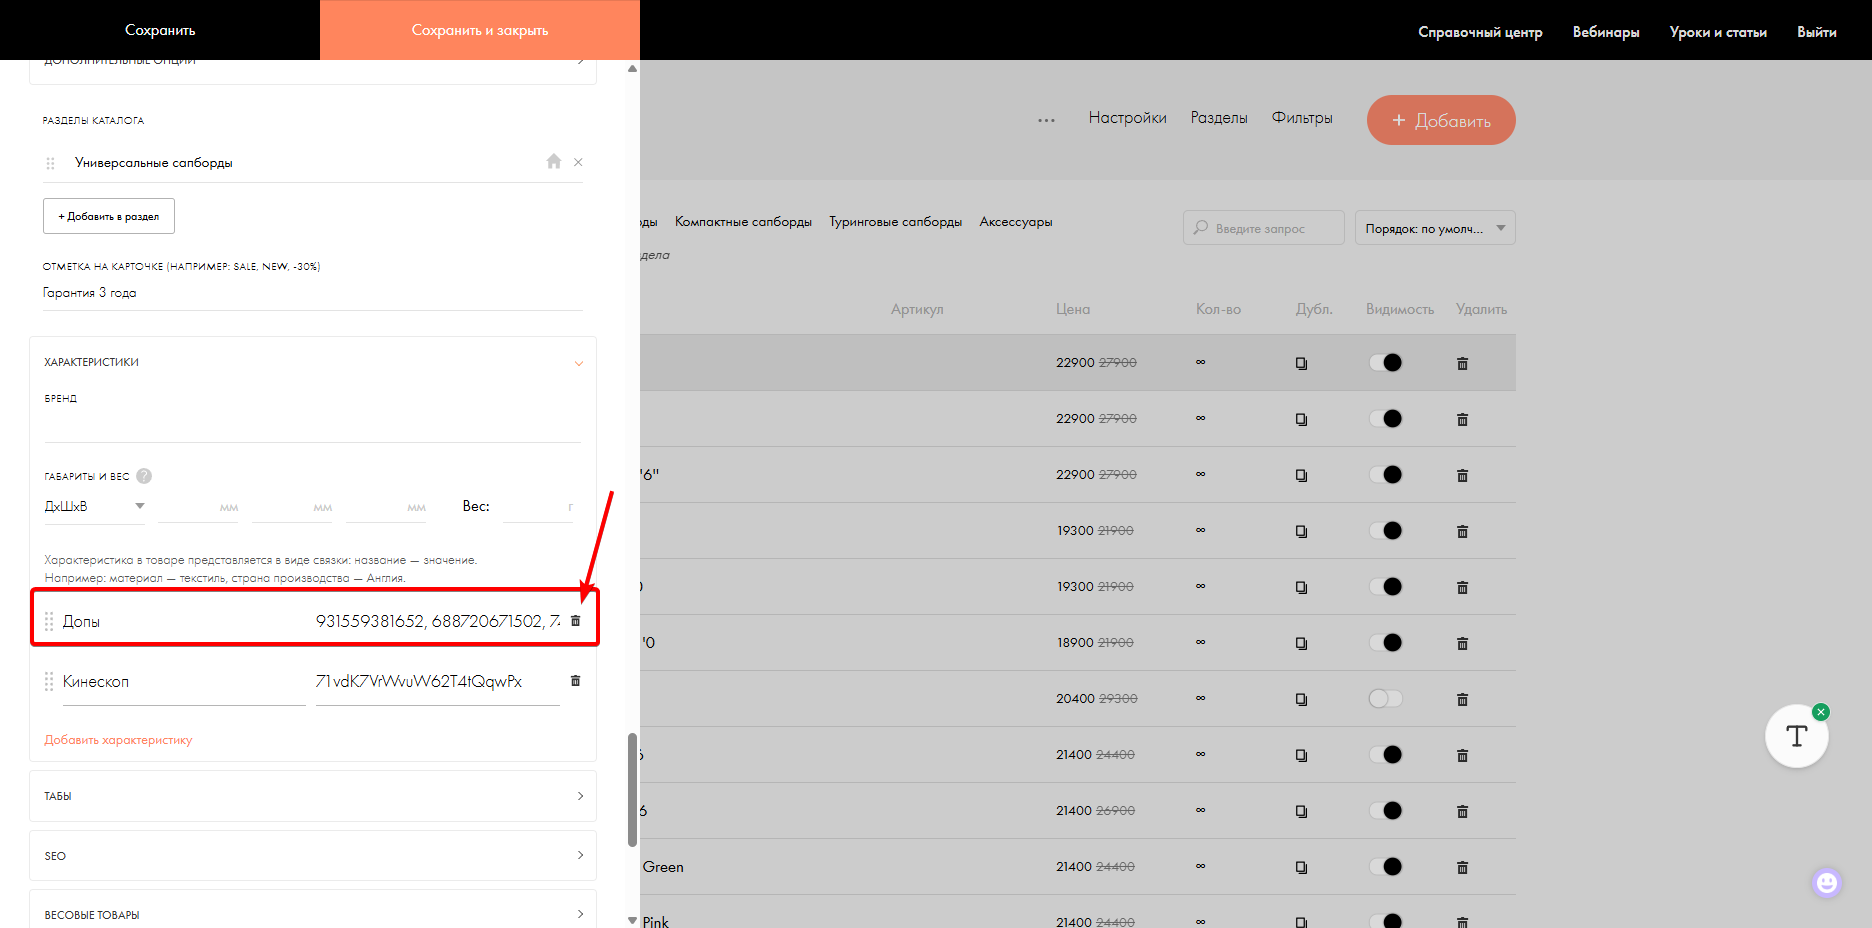Collapse the Характеристики section chevron
The image size is (1872, 928).
(579, 363)
